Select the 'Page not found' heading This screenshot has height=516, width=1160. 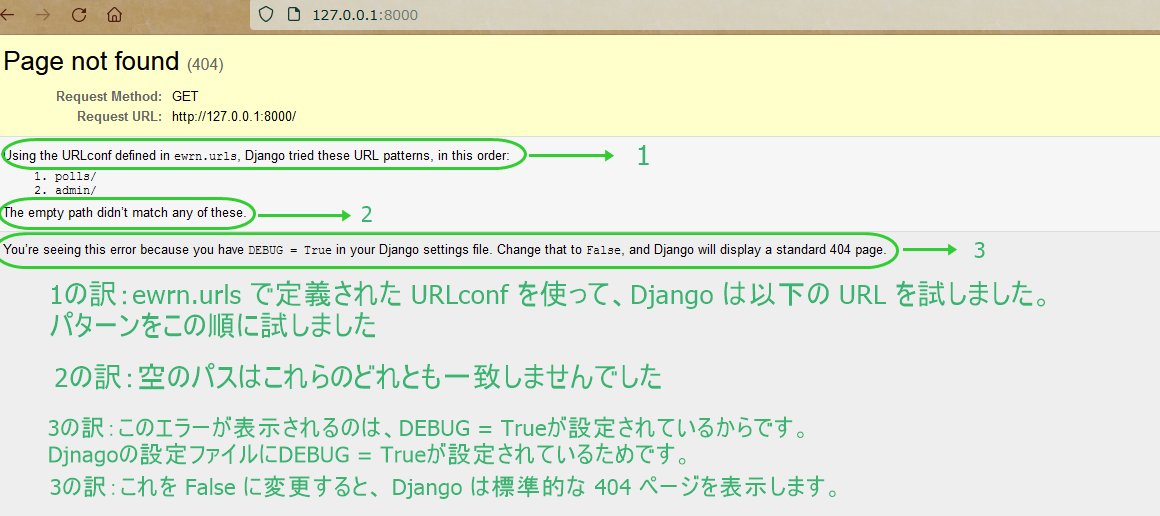click(91, 61)
